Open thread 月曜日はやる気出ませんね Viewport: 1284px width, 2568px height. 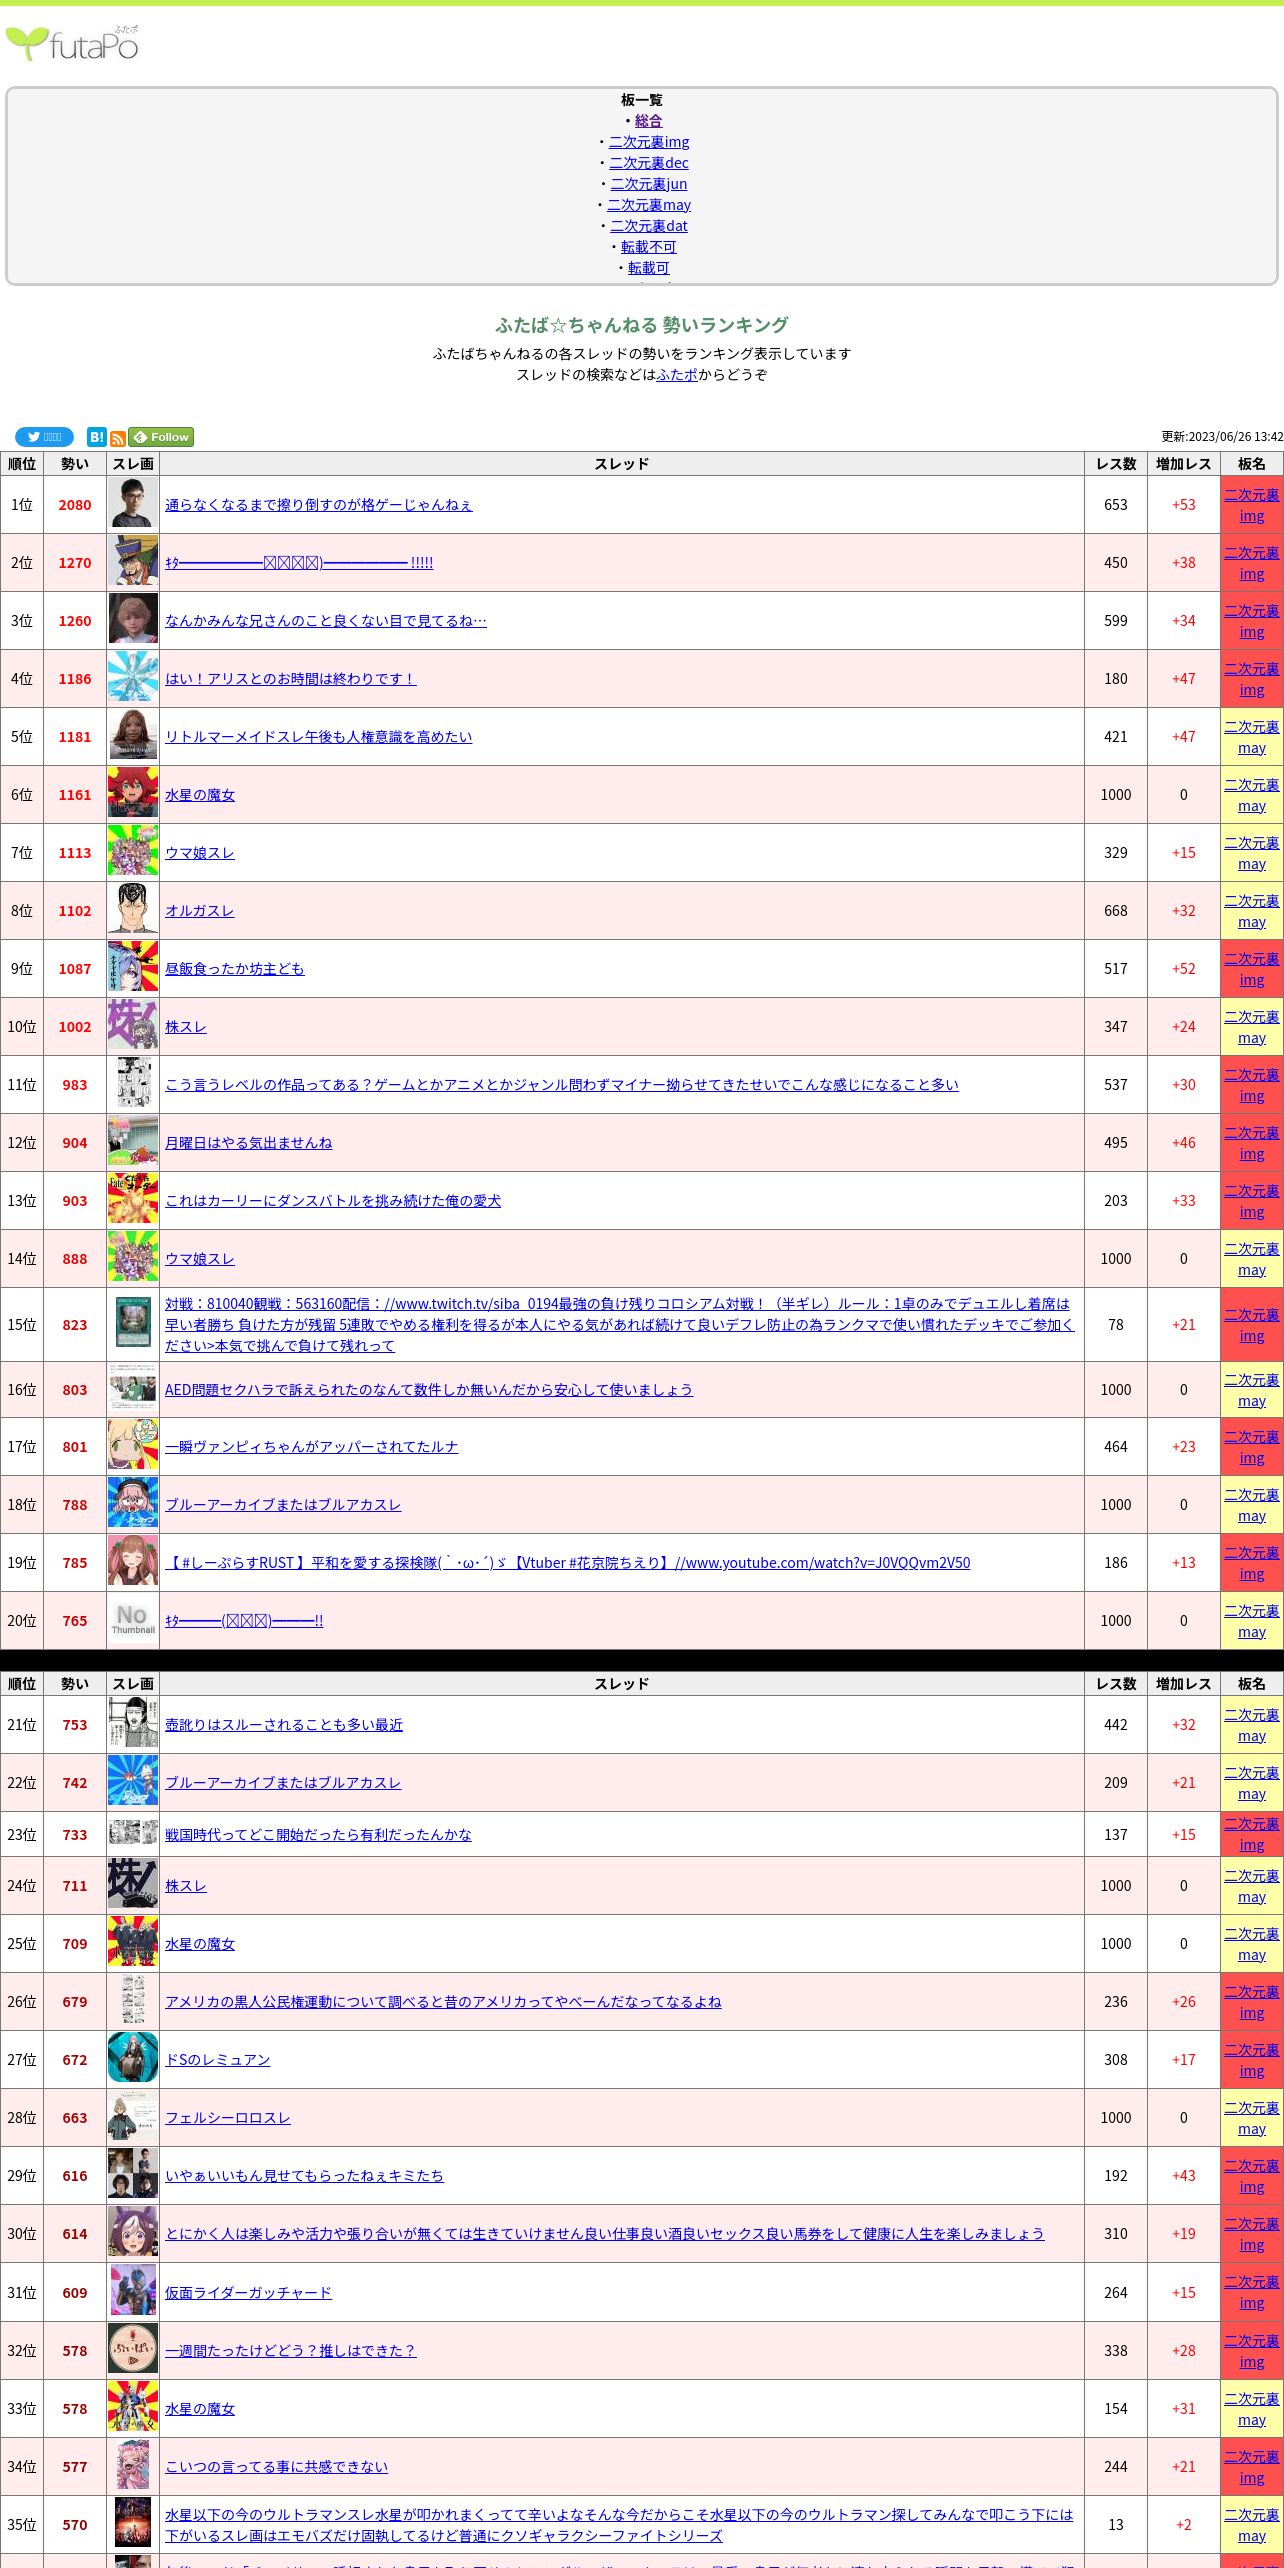point(248,1143)
